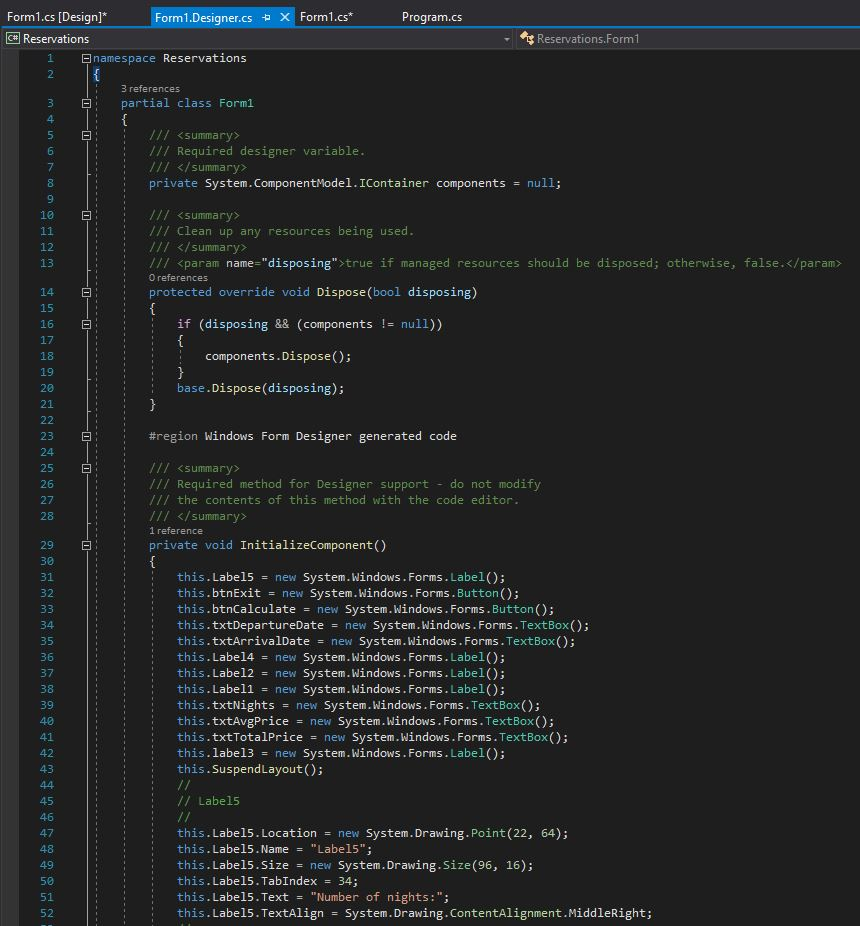
Task: Open the Program.cs tab
Action: point(432,17)
